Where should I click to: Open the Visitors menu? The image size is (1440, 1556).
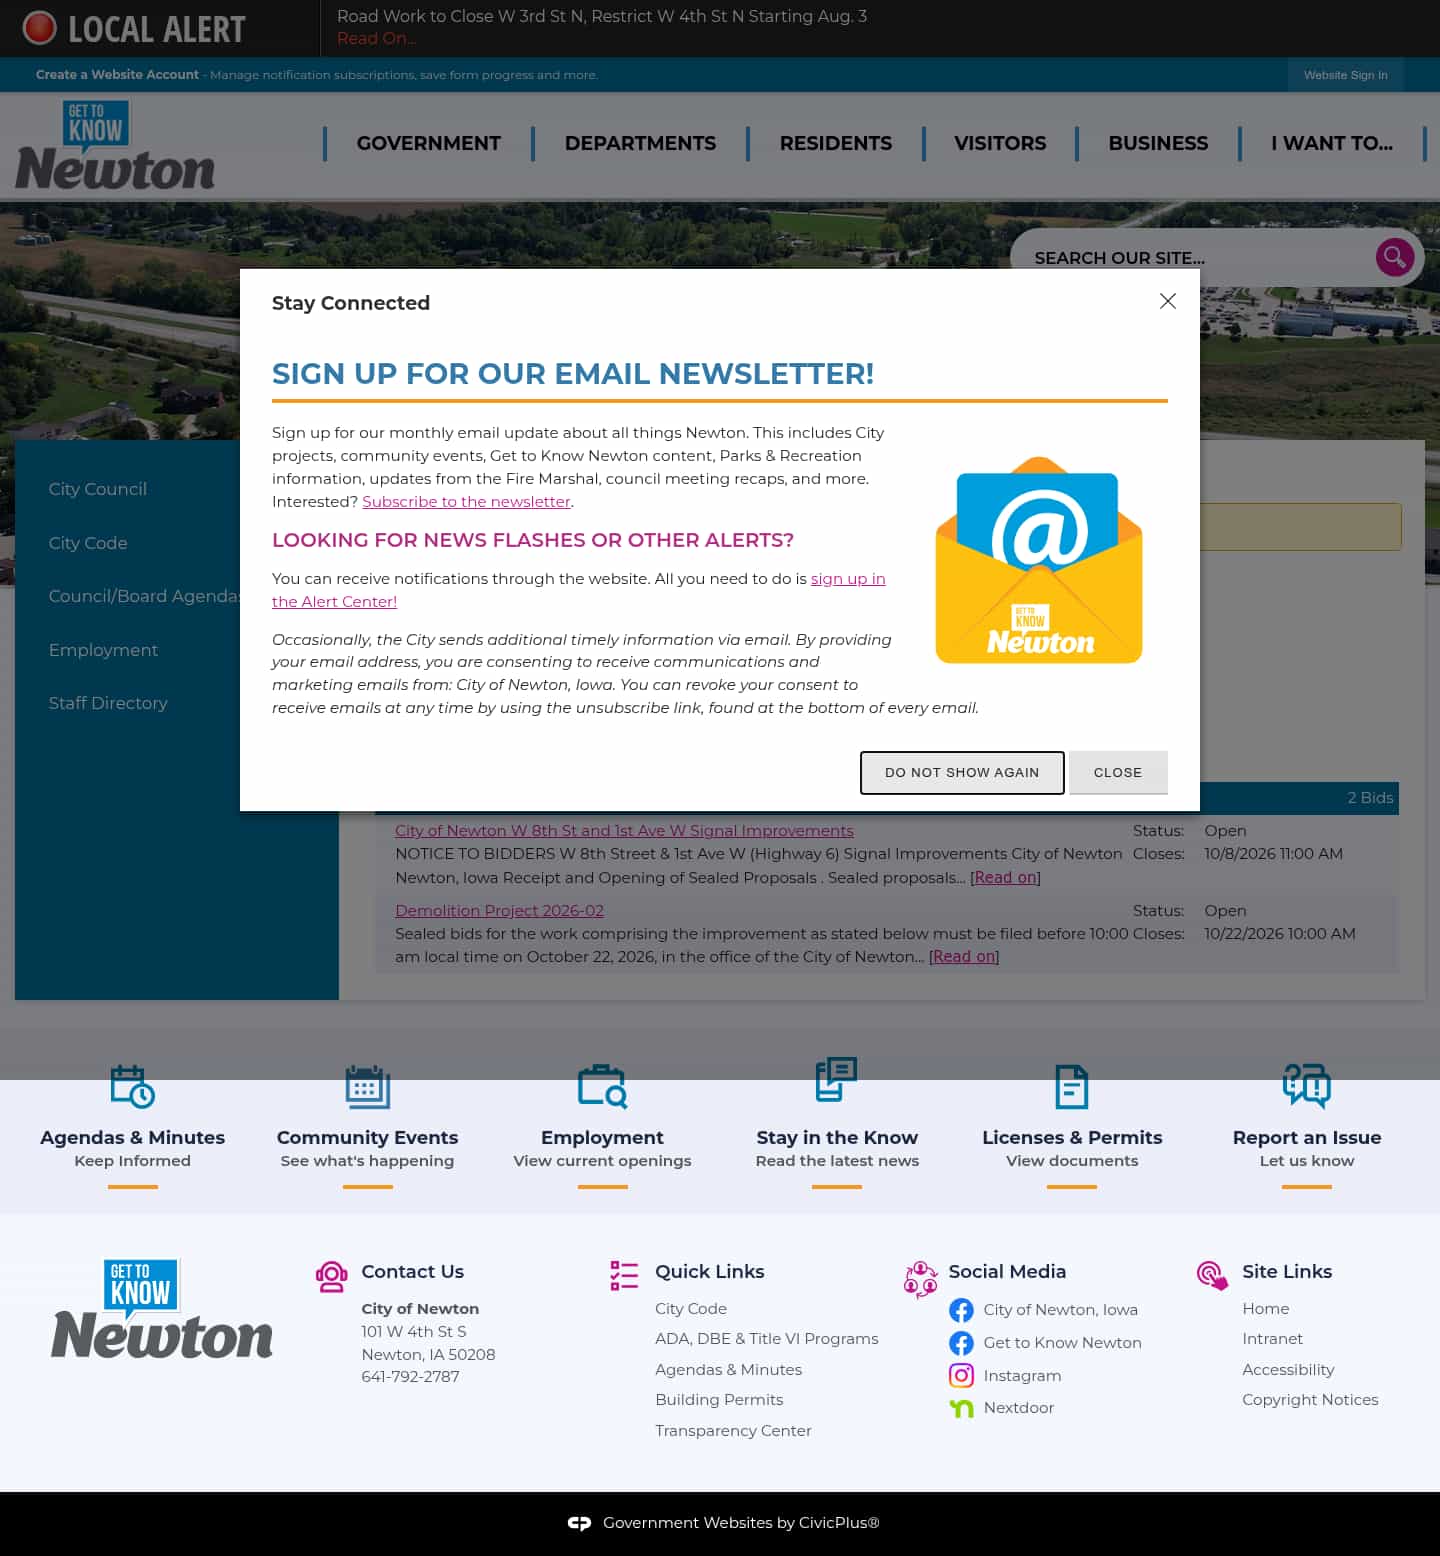click(x=1000, y=143)
